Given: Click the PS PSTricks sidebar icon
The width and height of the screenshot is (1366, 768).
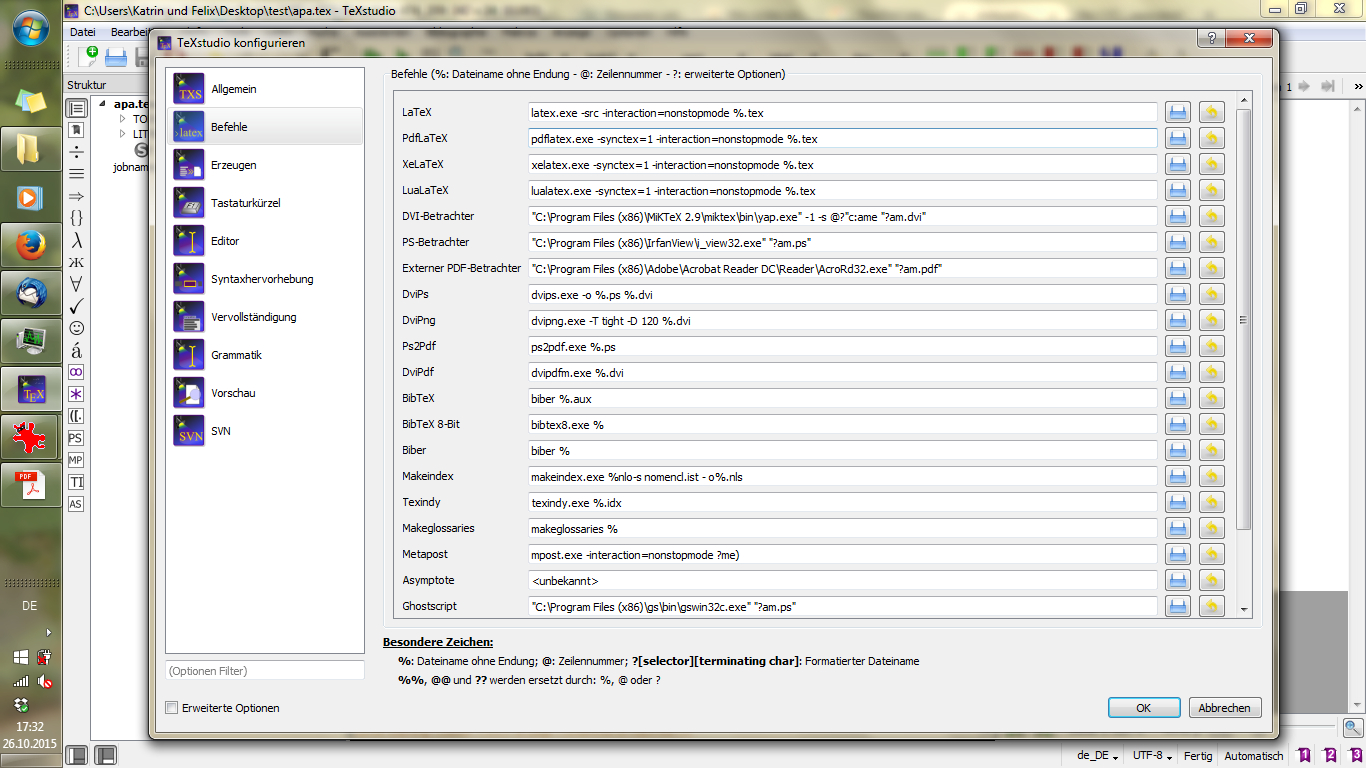Looking at the screenshot, I should [76, 438].
